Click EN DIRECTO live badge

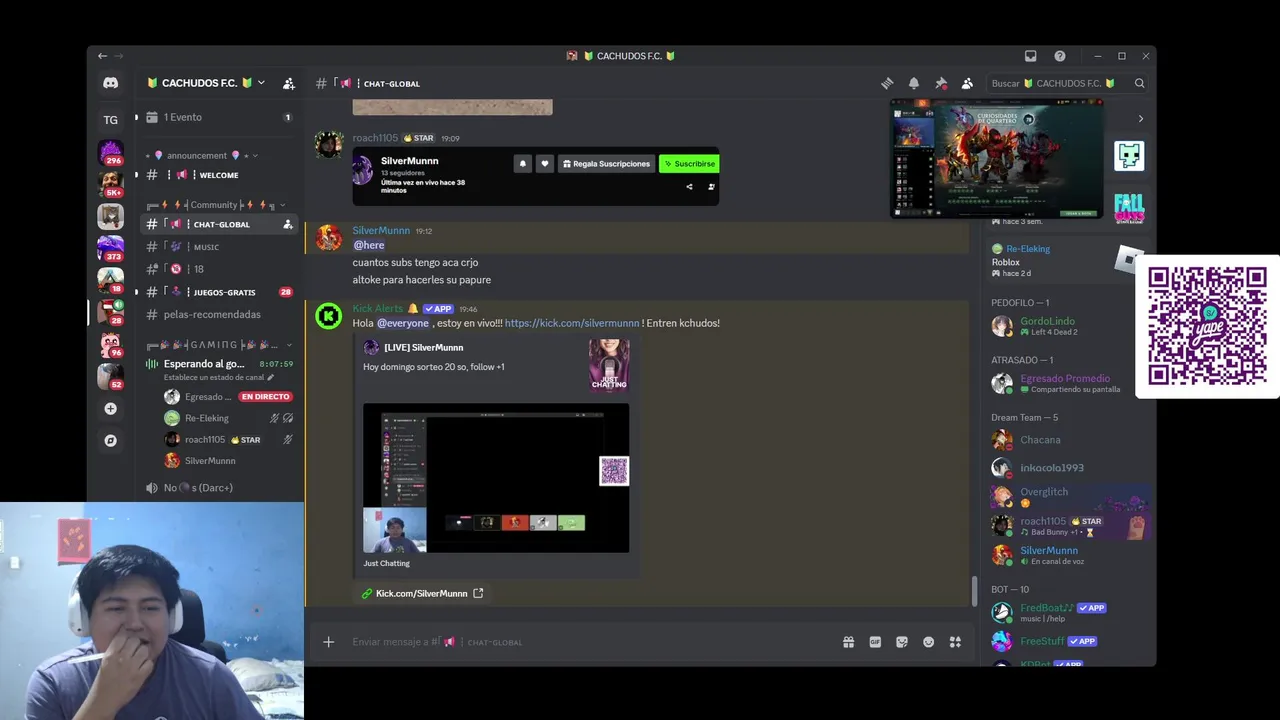[265, 397]
